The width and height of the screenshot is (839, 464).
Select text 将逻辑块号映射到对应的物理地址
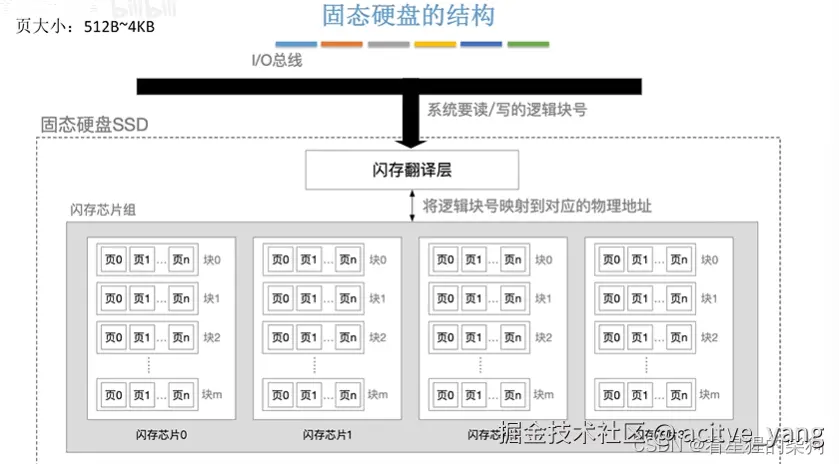[x=537, y=206]
